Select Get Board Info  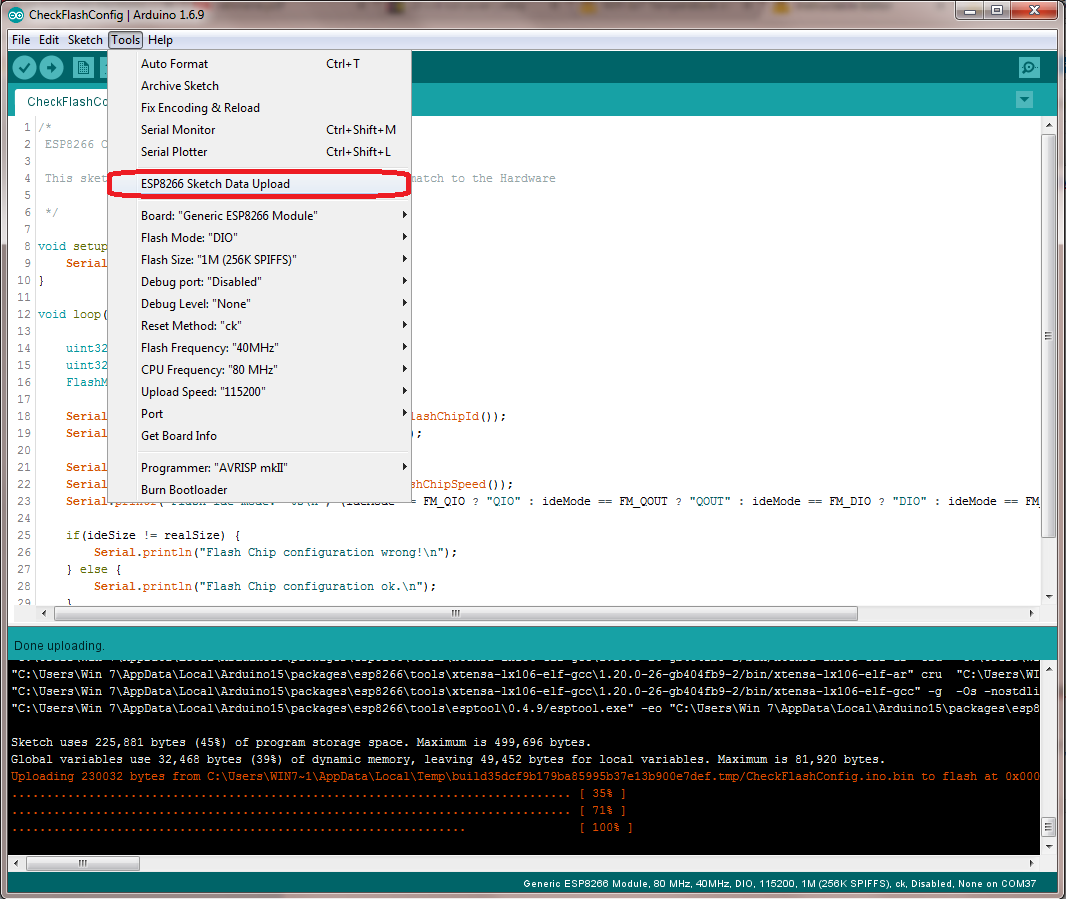coord(179,436)
